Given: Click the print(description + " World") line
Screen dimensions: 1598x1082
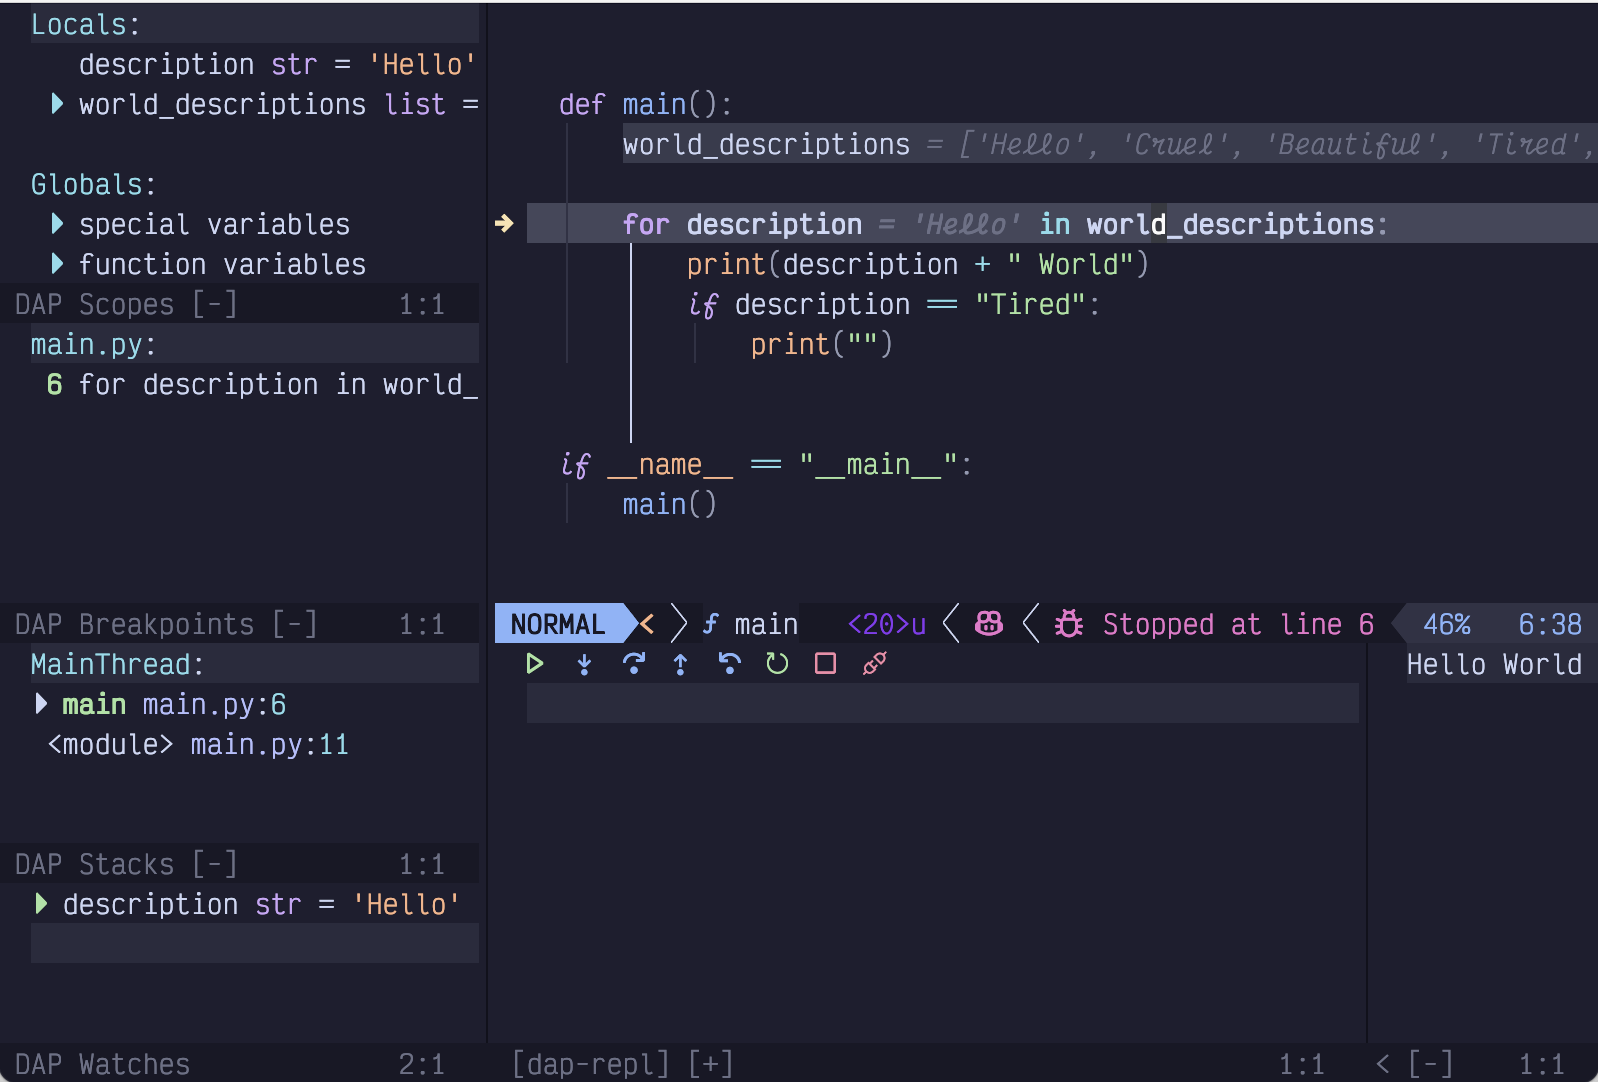Looking at the screenshot, I should pyautogui.click(x=918, y=264).
